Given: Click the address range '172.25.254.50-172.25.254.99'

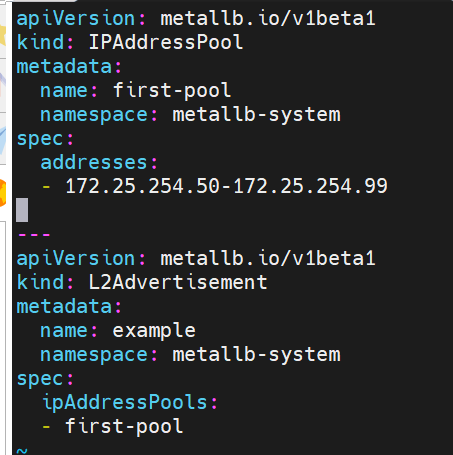Looking at the screenshot, I should (x=226, y=186).
